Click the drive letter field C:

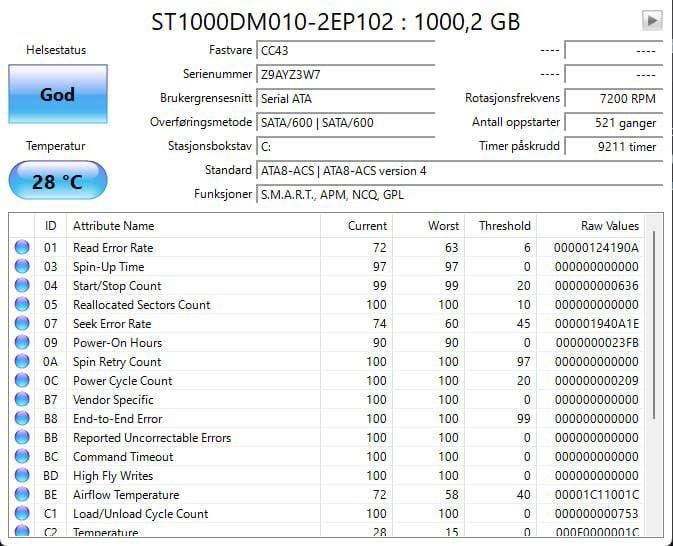[346, 147]
